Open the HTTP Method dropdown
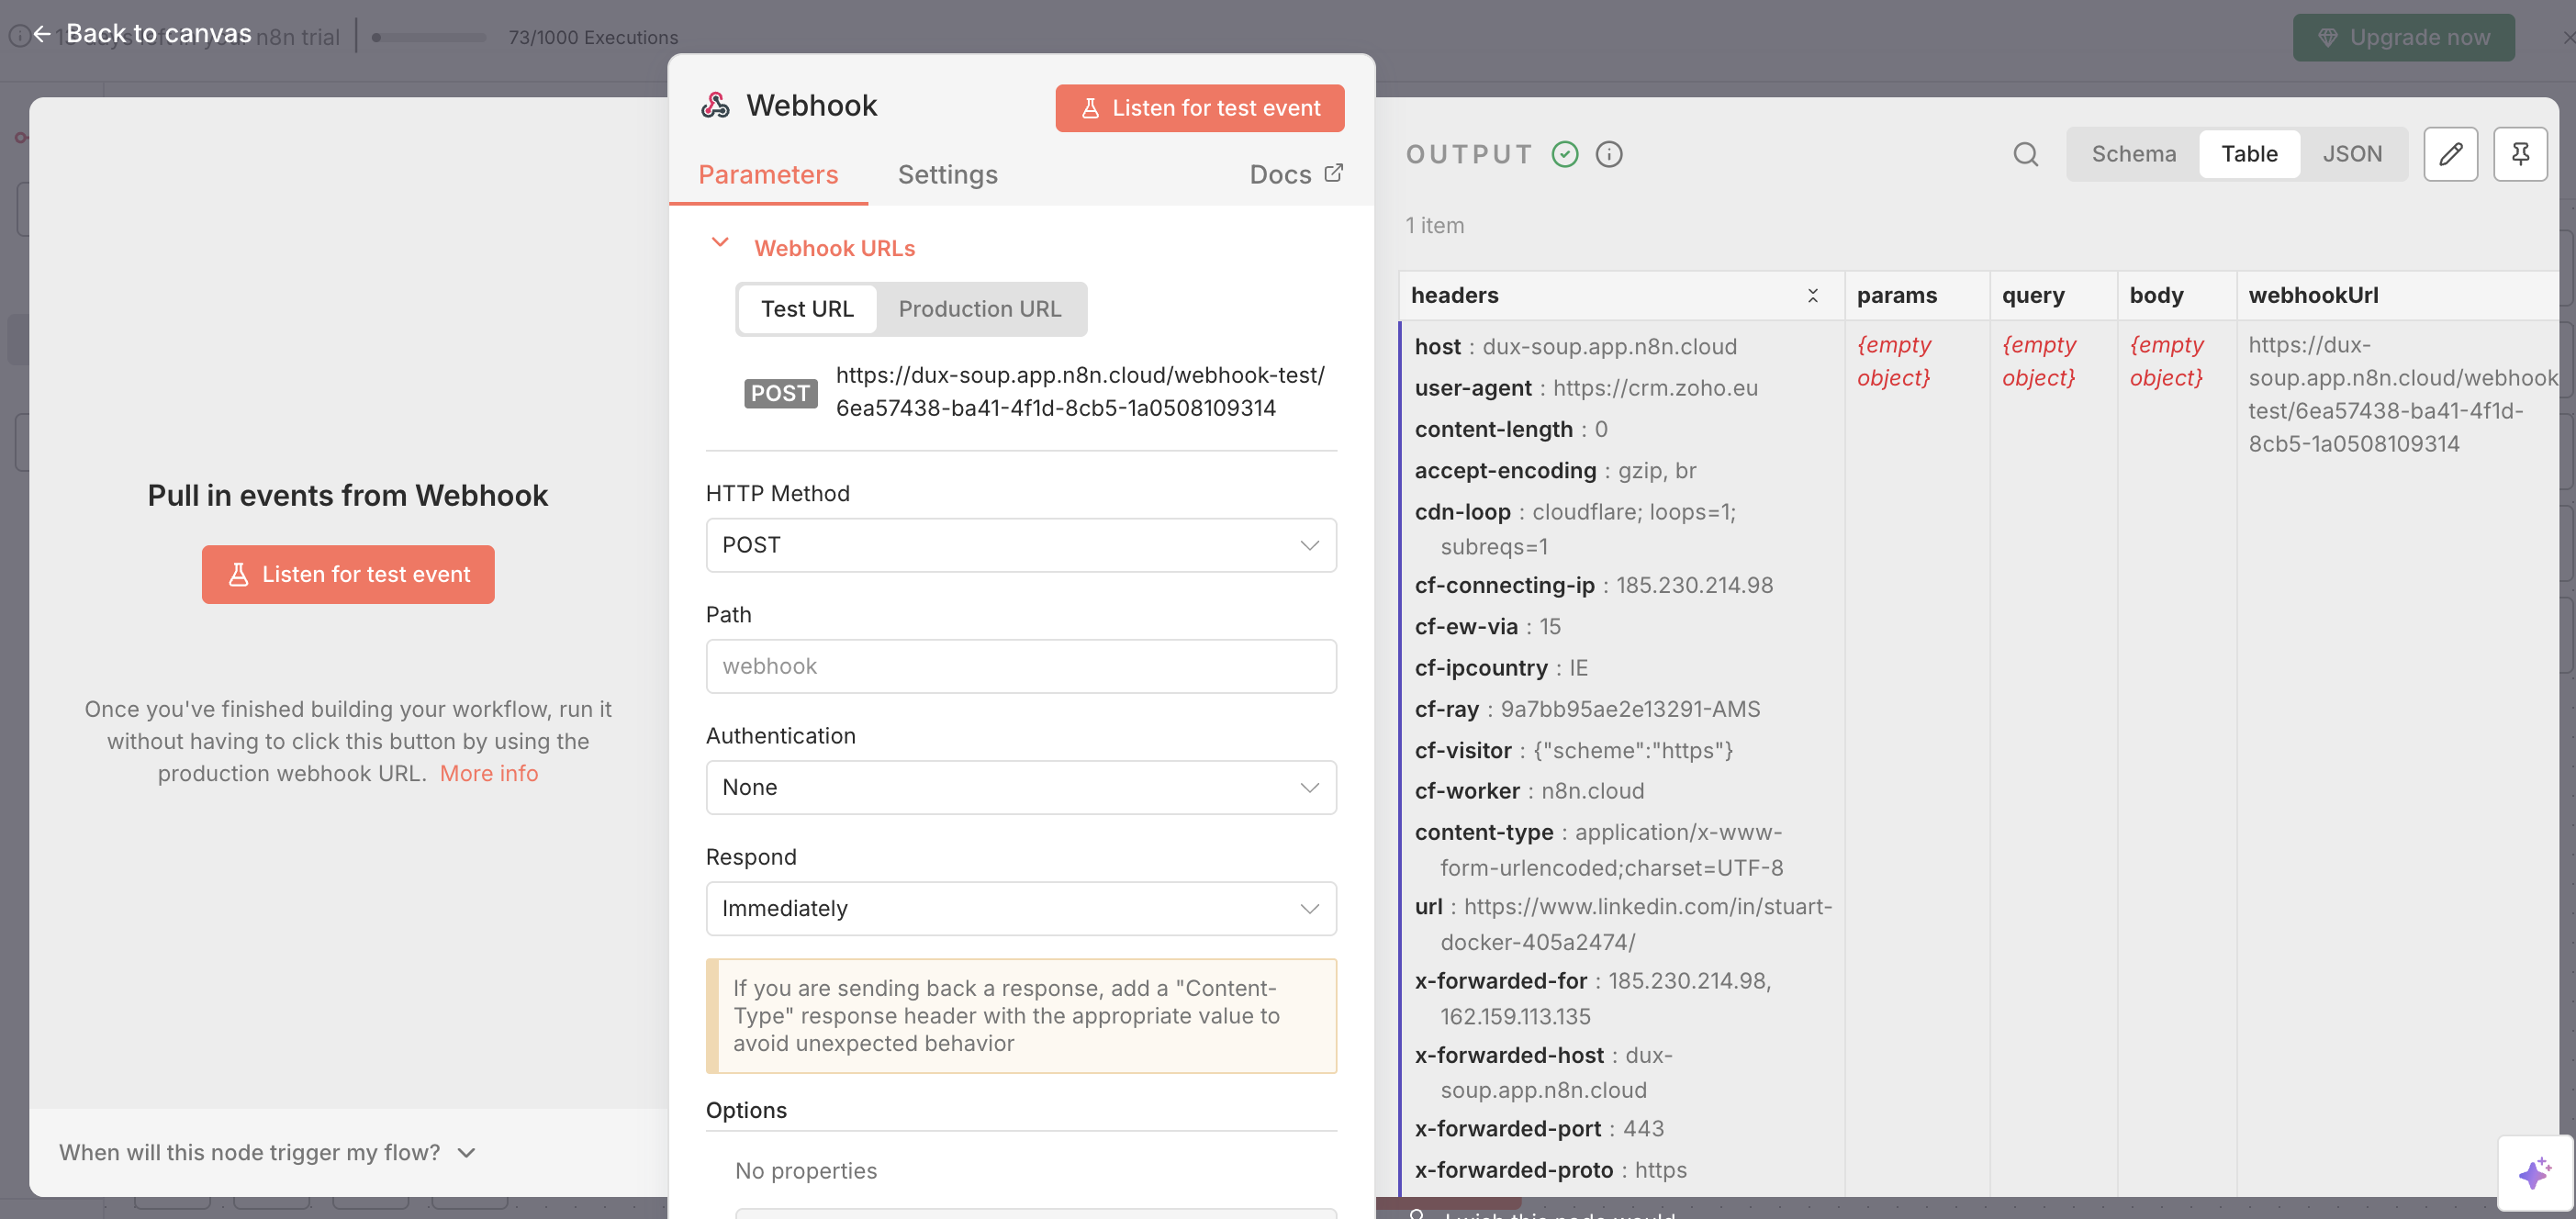Viewport: 2576px width, 1219px height. point(1020,545)
